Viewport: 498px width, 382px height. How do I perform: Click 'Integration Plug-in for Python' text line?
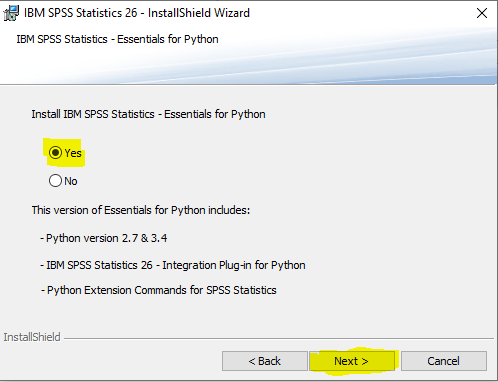pyautogui.click(x=173, y=265)
